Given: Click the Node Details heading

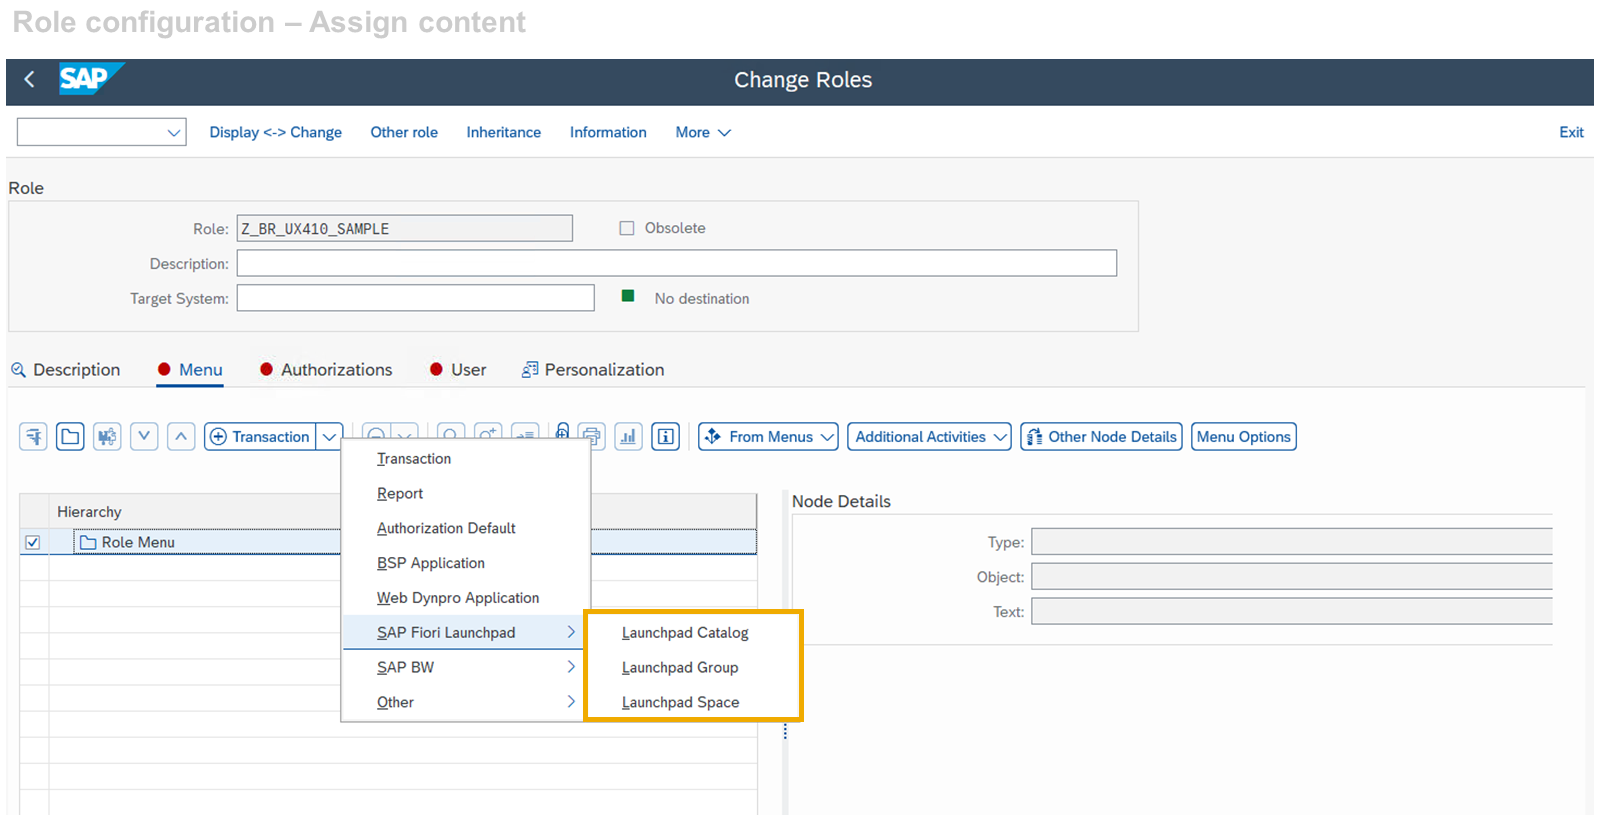Looking at the screenshot, I should pos(841,502).
